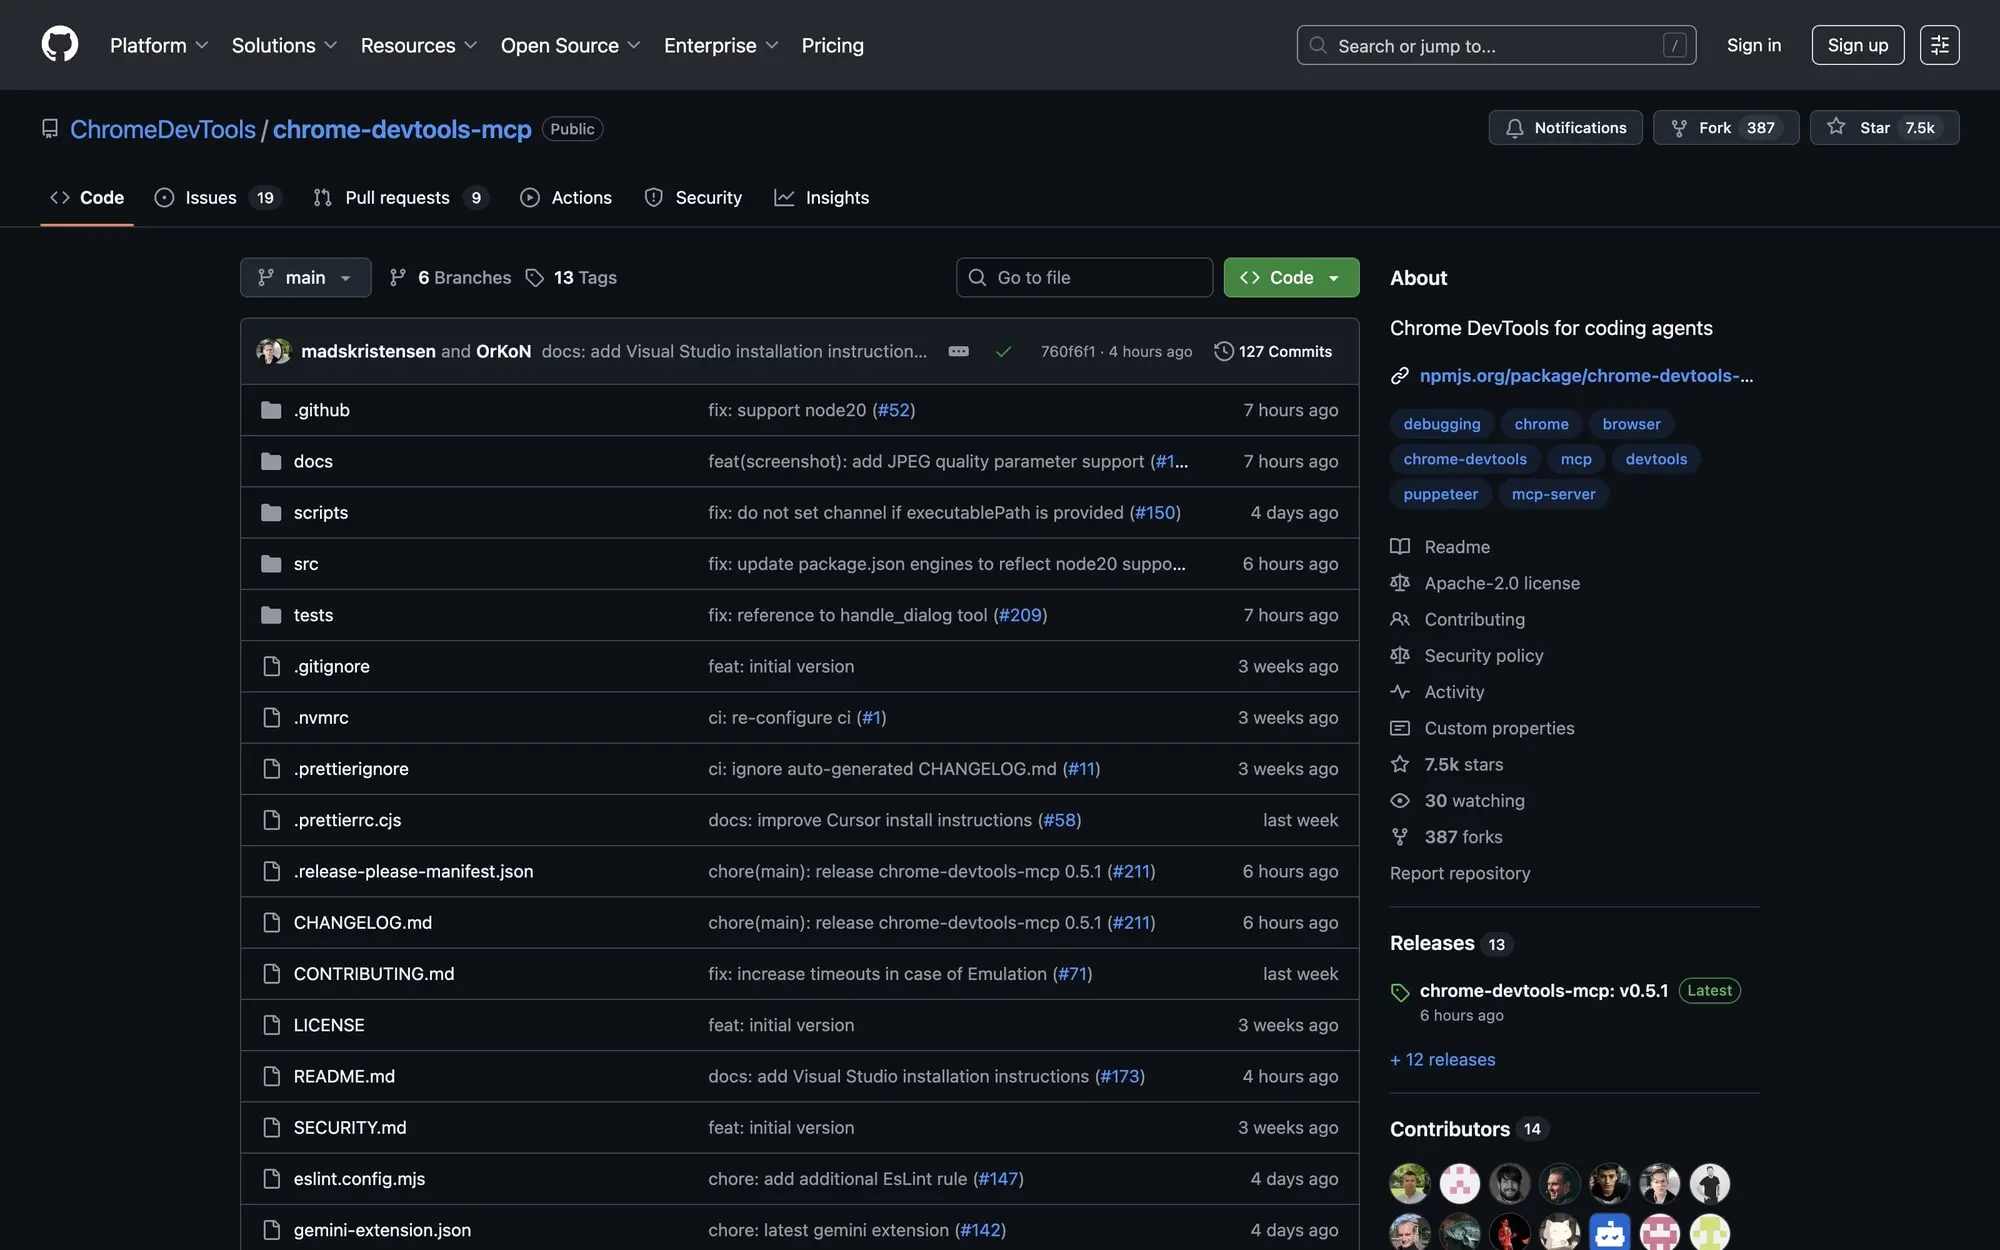Click the Star icon button
Screen dimensions: 2000x1250
click(1836, 127)
